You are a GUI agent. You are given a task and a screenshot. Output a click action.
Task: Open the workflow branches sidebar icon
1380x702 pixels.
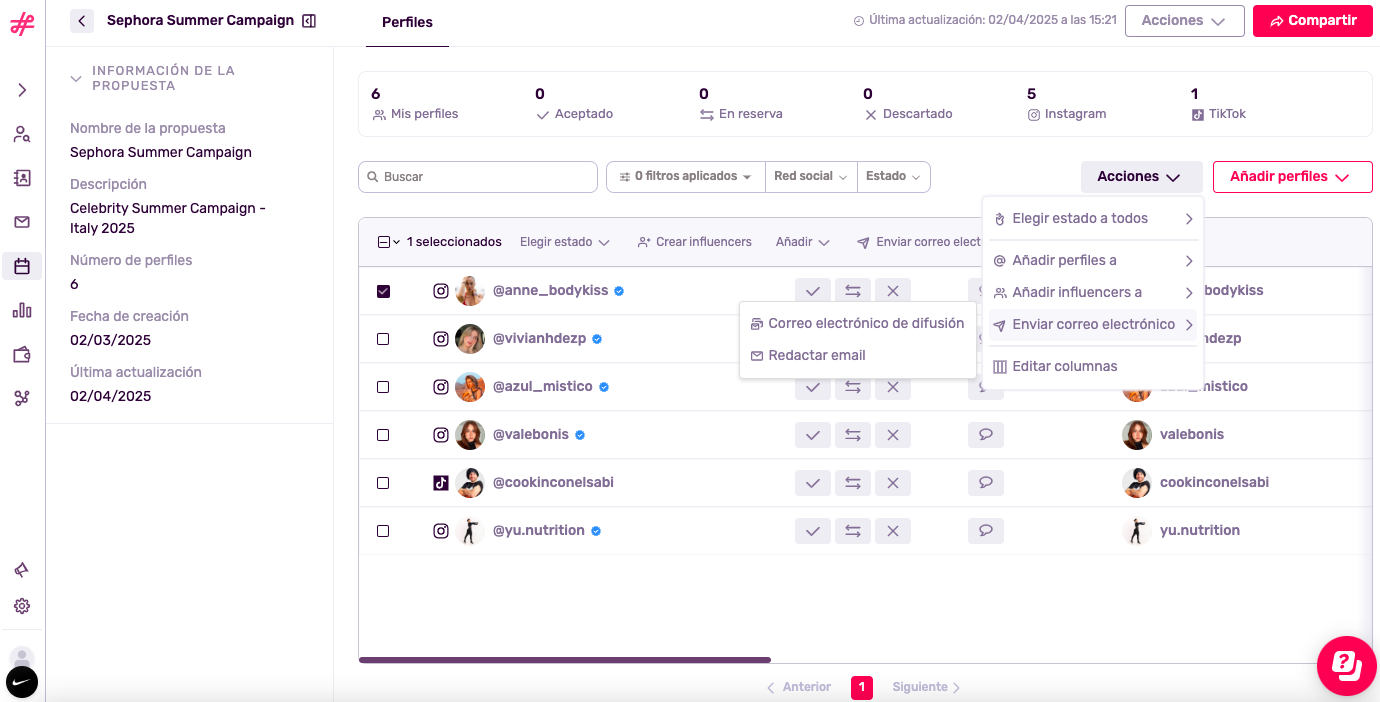[x=22, y=398]
